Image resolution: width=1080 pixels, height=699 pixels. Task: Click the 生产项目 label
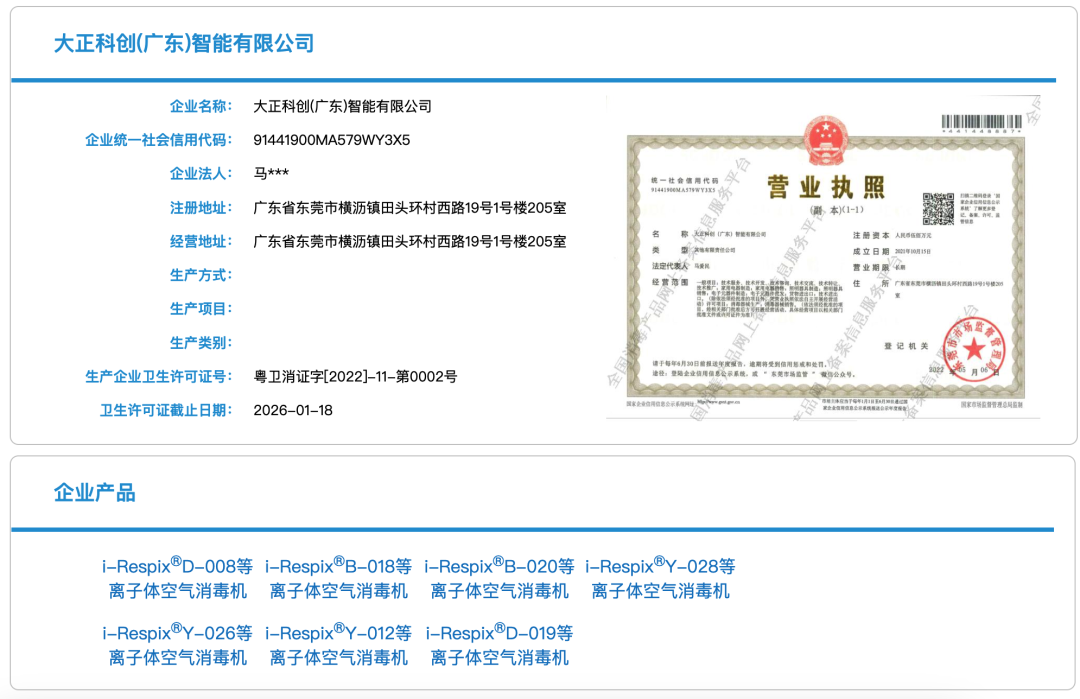point(201,309)
